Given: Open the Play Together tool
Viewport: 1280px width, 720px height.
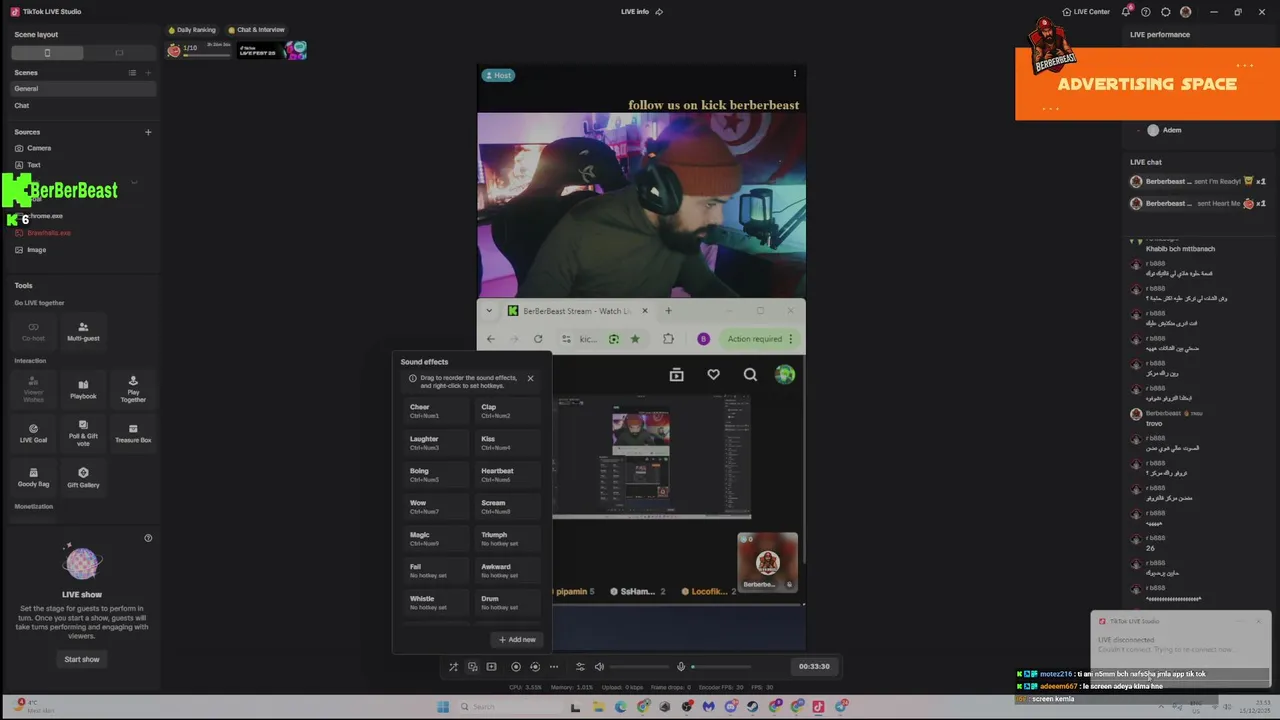Looking at the screenshot, I should pyautogui.click(x=133, y=389).
